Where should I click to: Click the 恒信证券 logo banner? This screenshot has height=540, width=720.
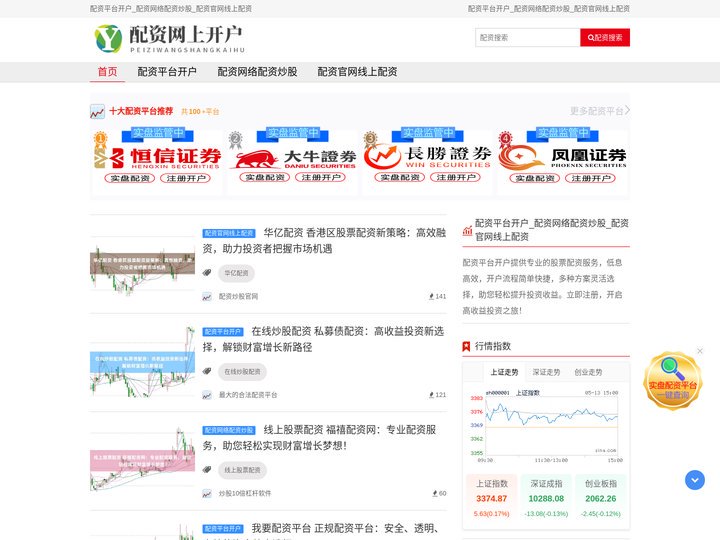coord(158,158)
